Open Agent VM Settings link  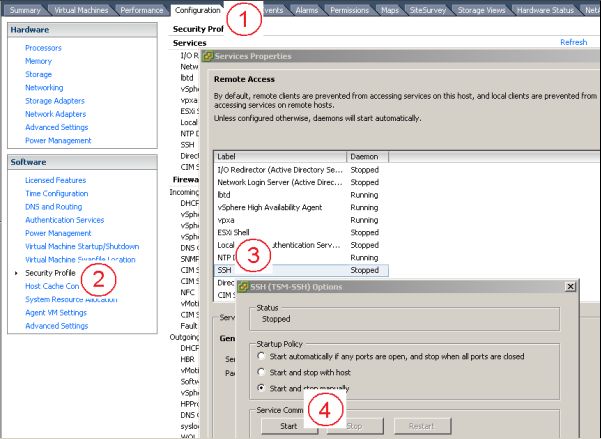click(x=56, y=312)
